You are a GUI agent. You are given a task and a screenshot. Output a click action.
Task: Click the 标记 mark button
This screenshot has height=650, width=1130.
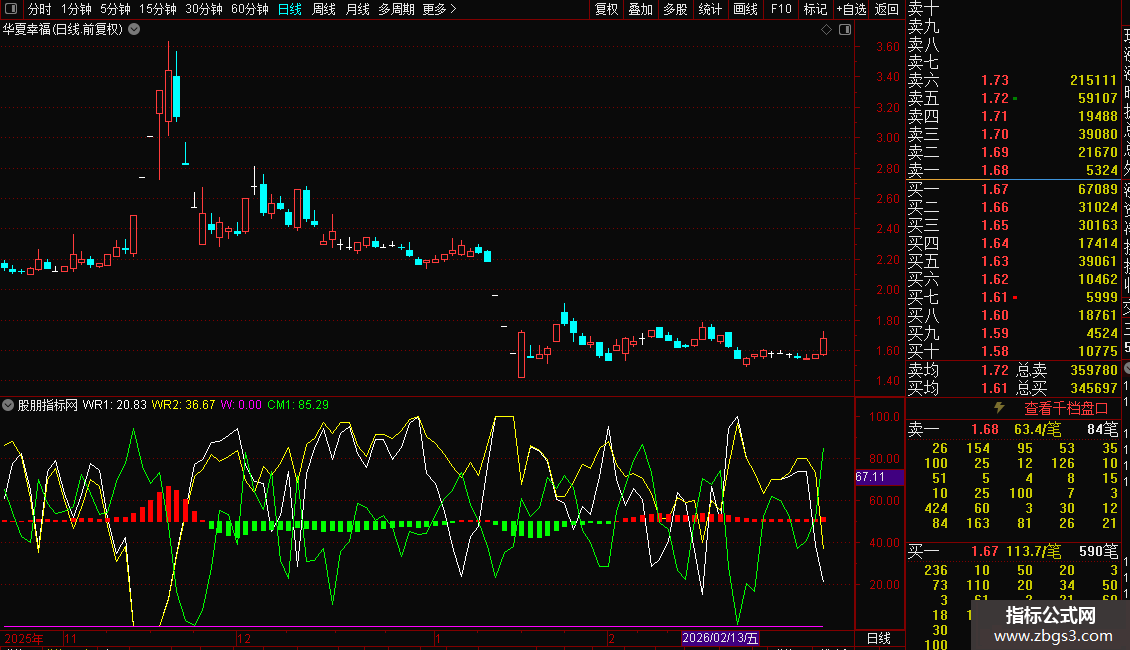click(x=815, y=9)
